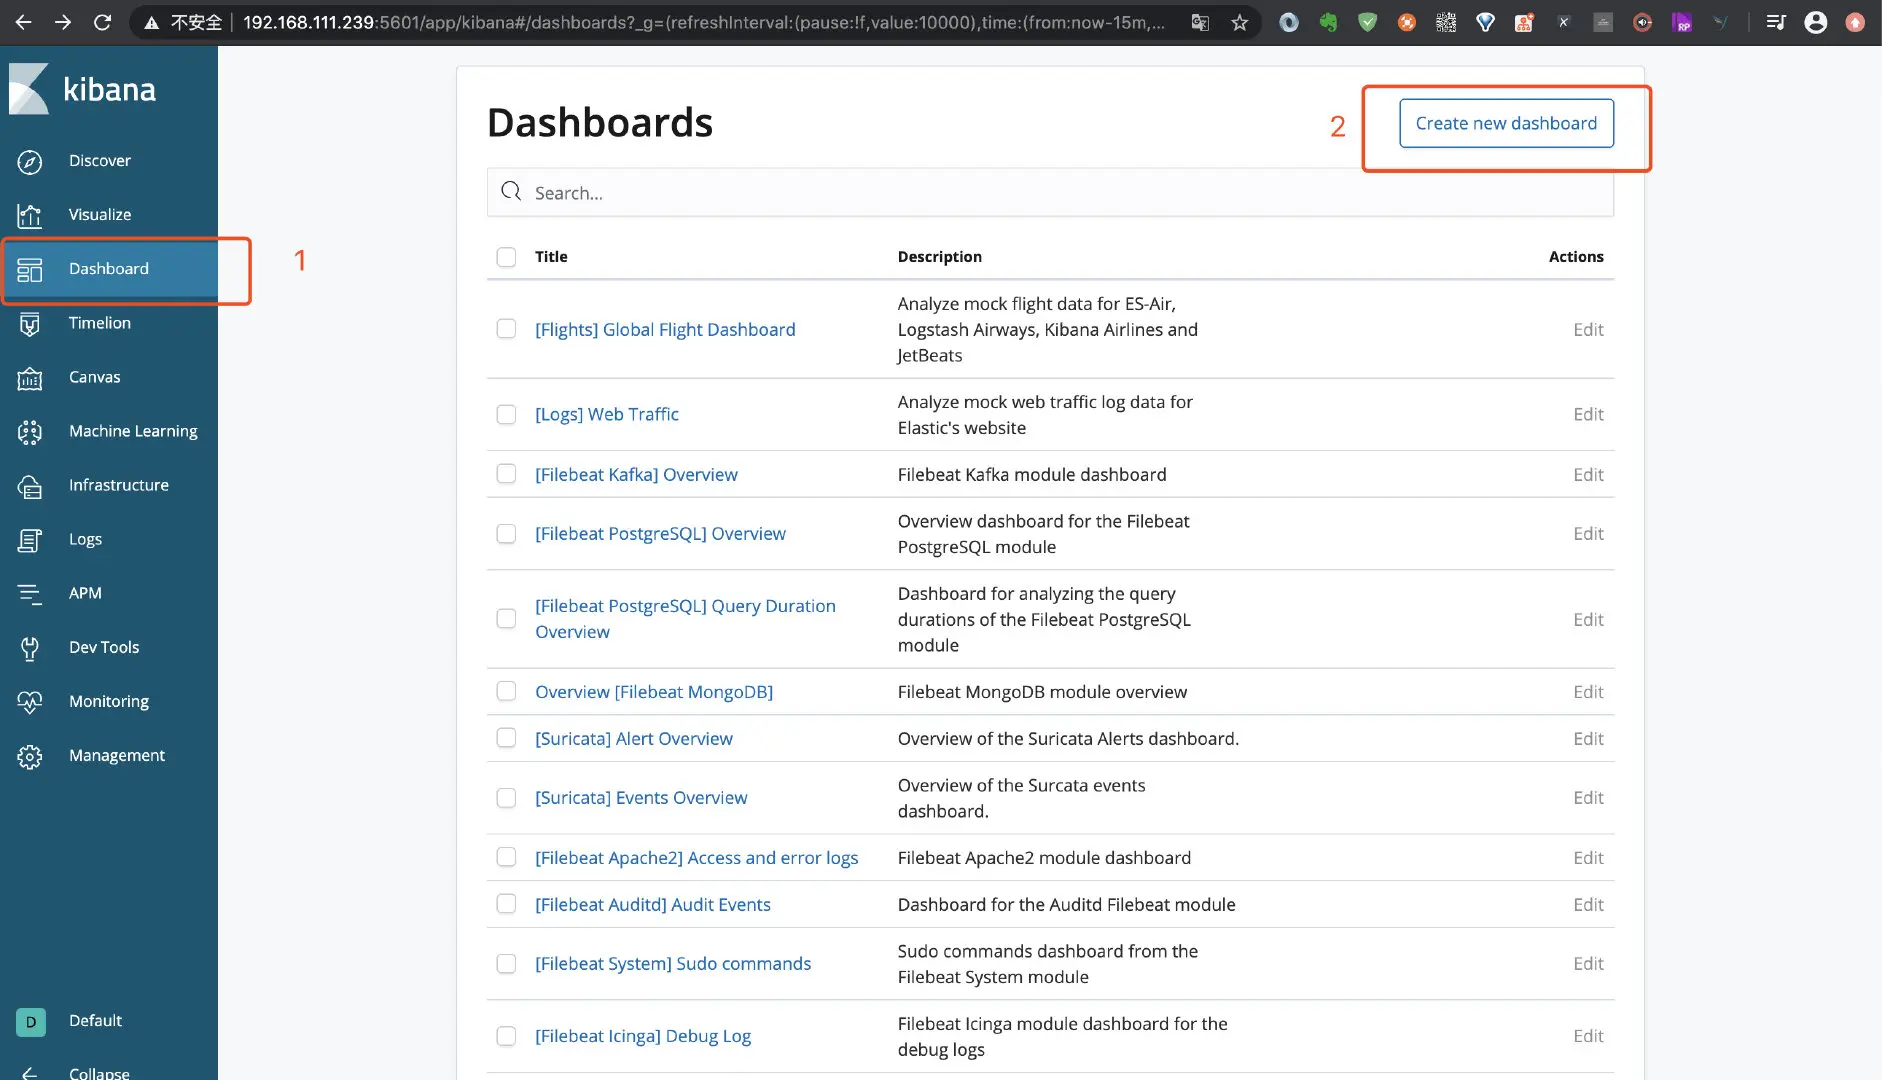Click the dashboard Search input field

(x=1050, y=193)
